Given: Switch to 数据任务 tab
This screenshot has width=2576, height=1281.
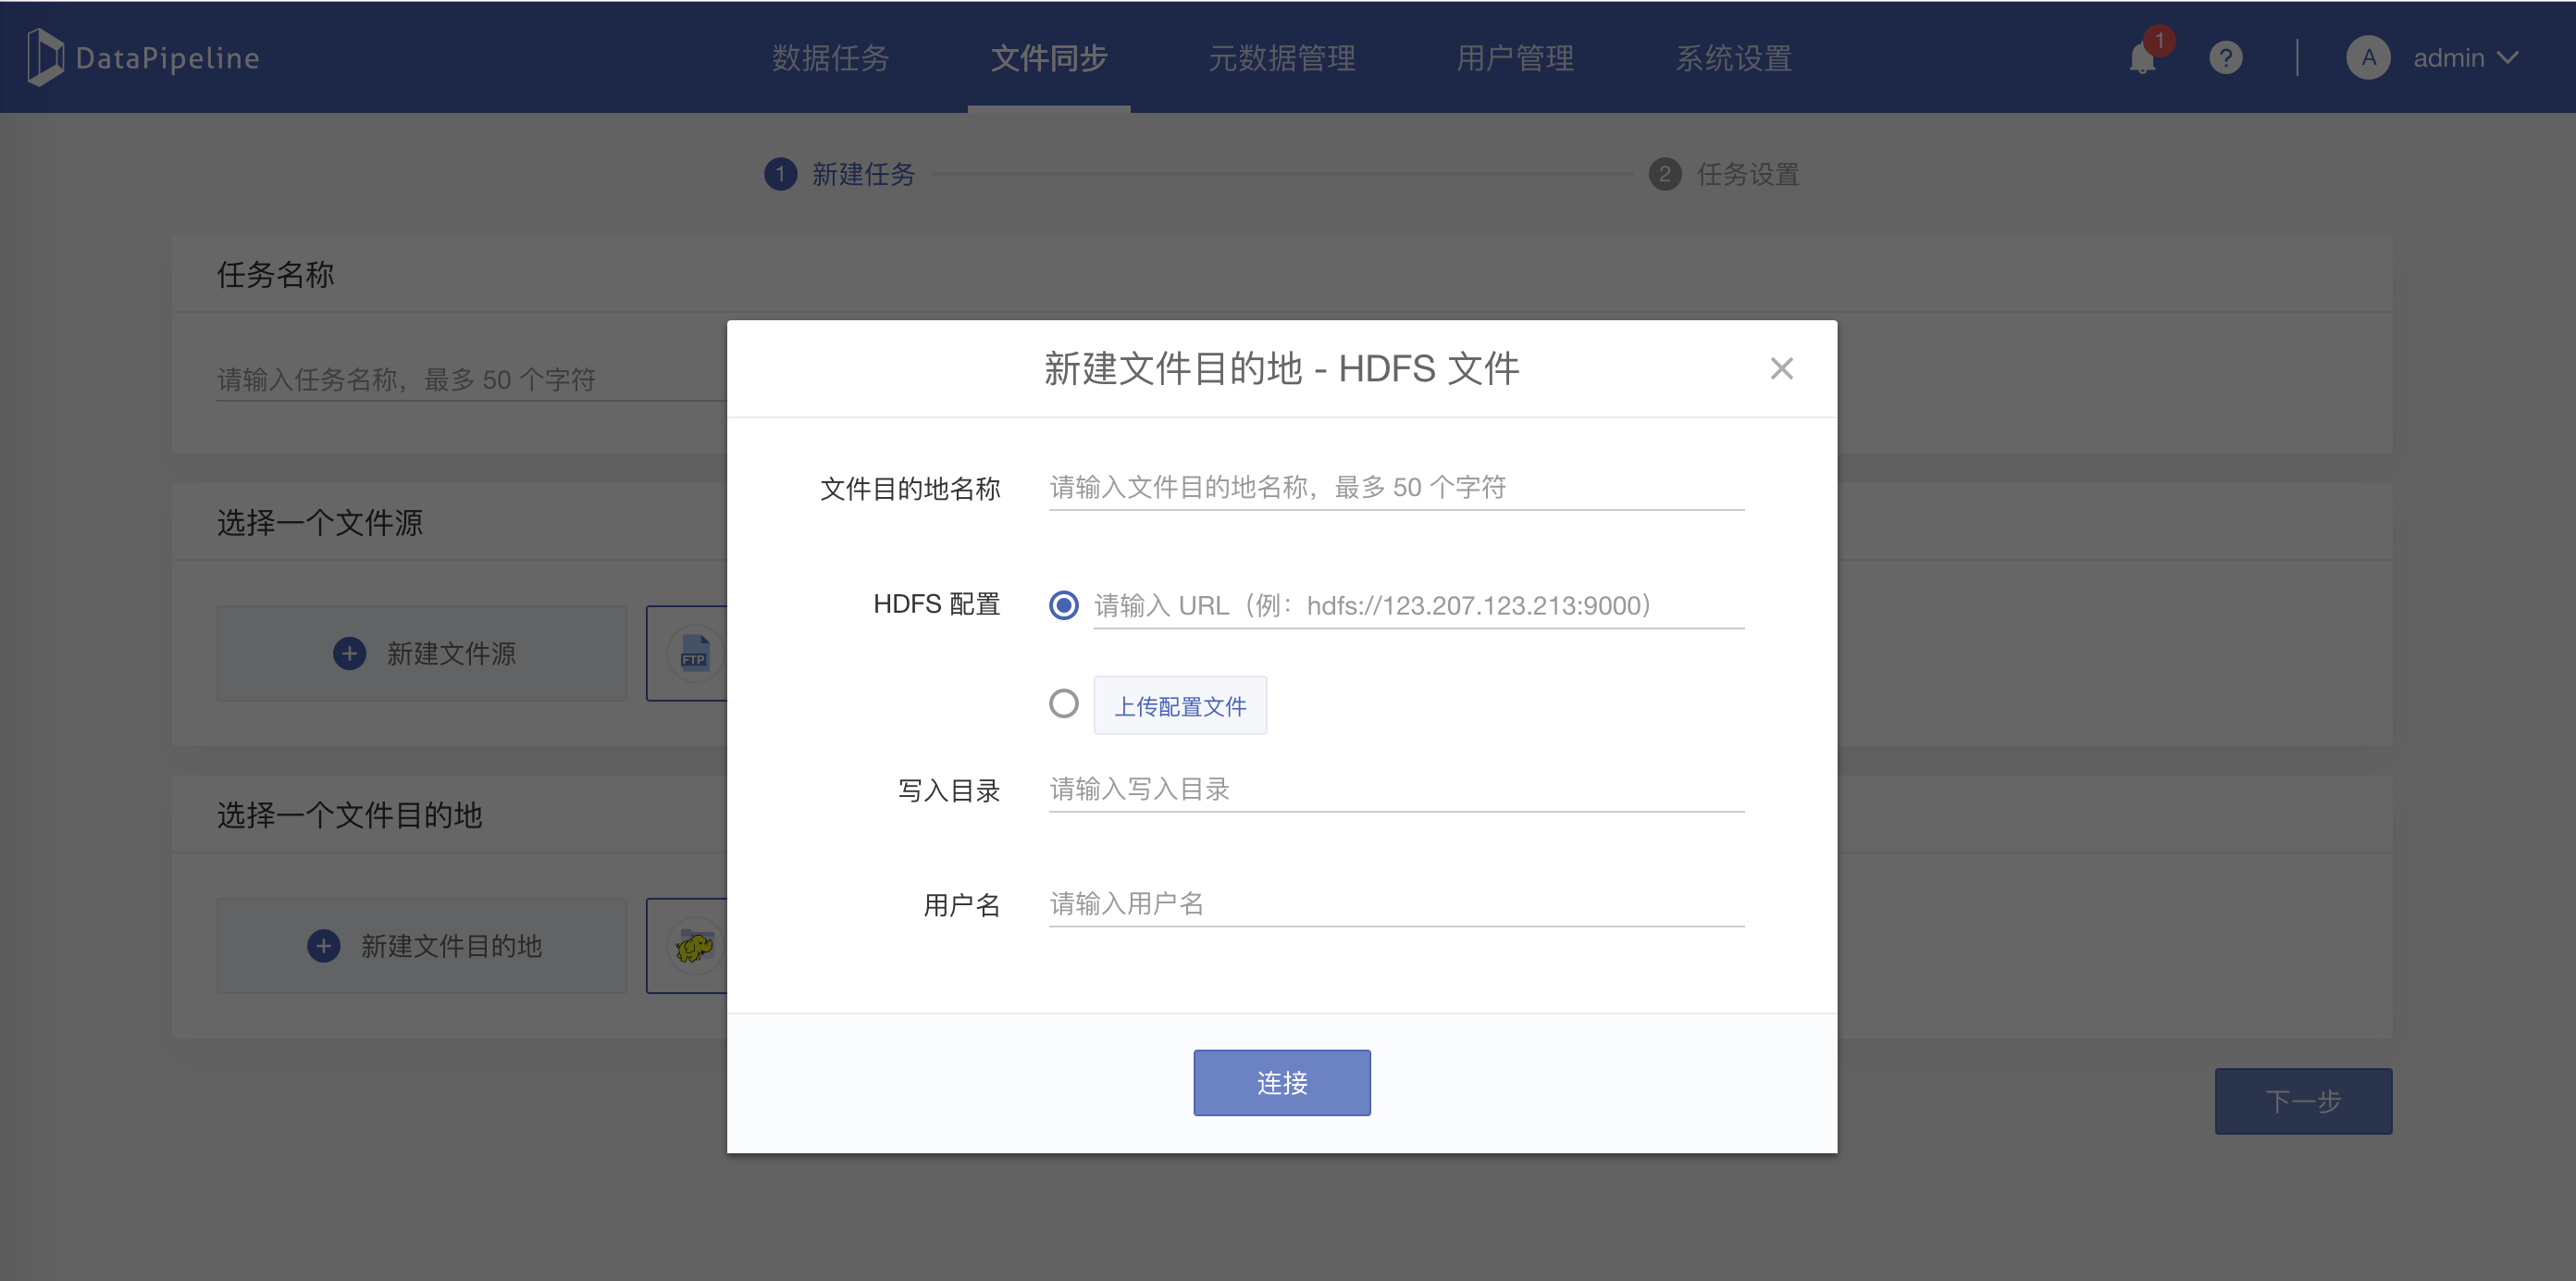Looking at the screenshot, I should point(830,58).
